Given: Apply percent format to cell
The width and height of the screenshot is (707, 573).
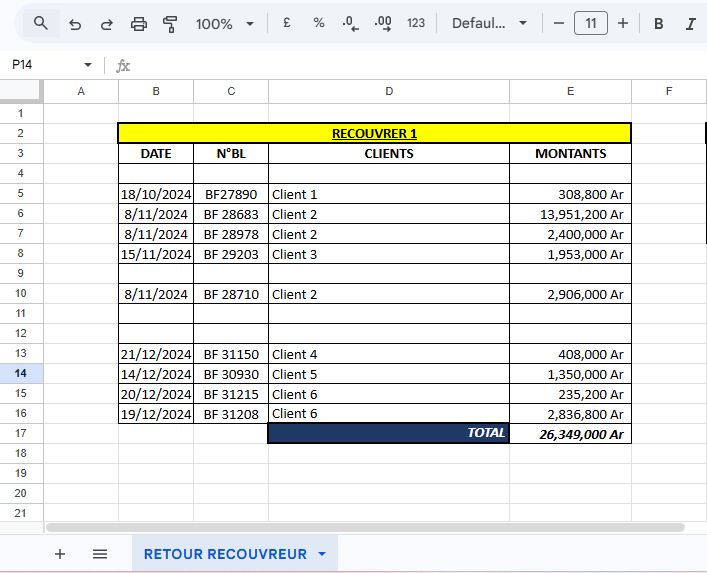Looking at the screenshot, I should (x=319, y=23).
